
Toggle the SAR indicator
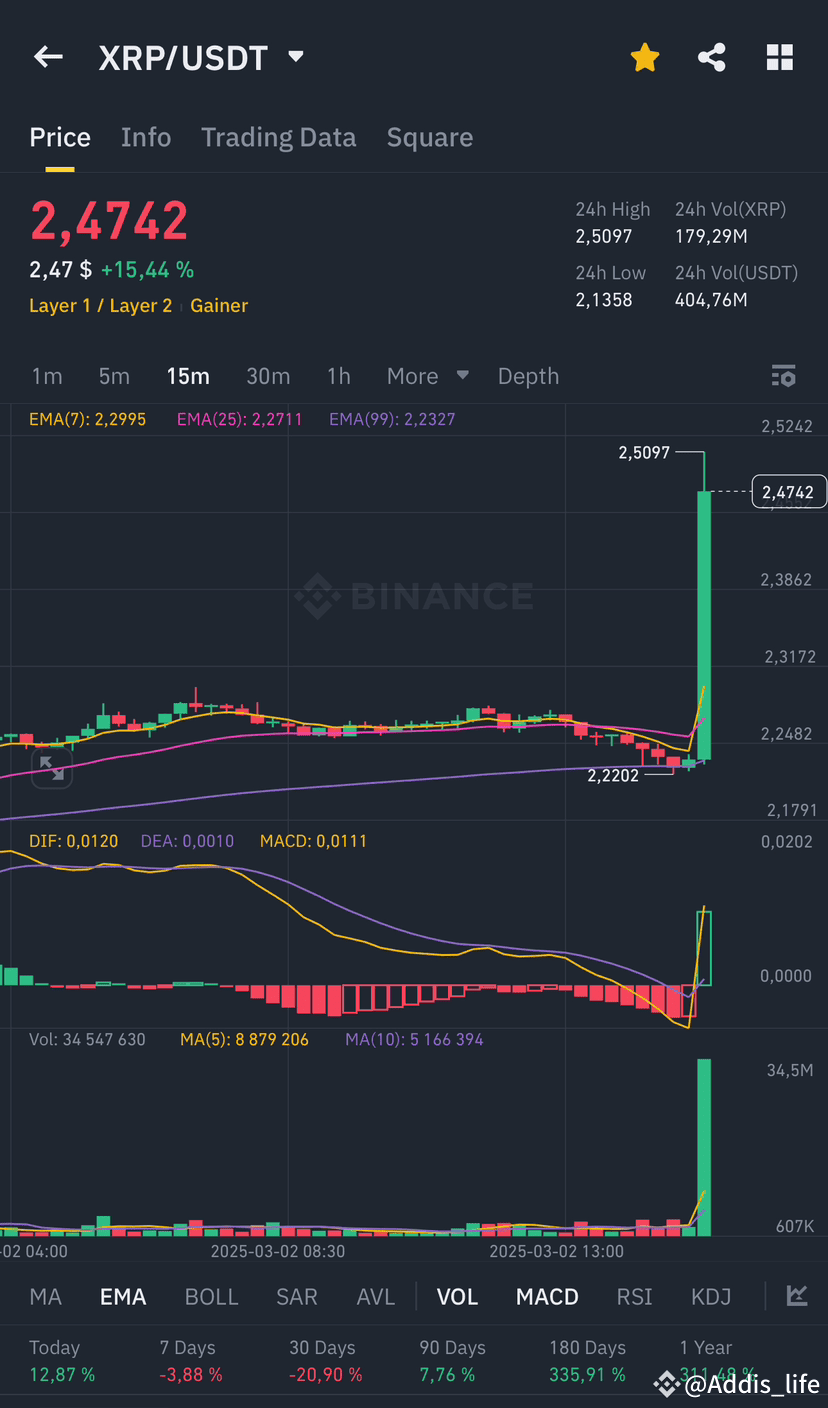click(297, 1297)
